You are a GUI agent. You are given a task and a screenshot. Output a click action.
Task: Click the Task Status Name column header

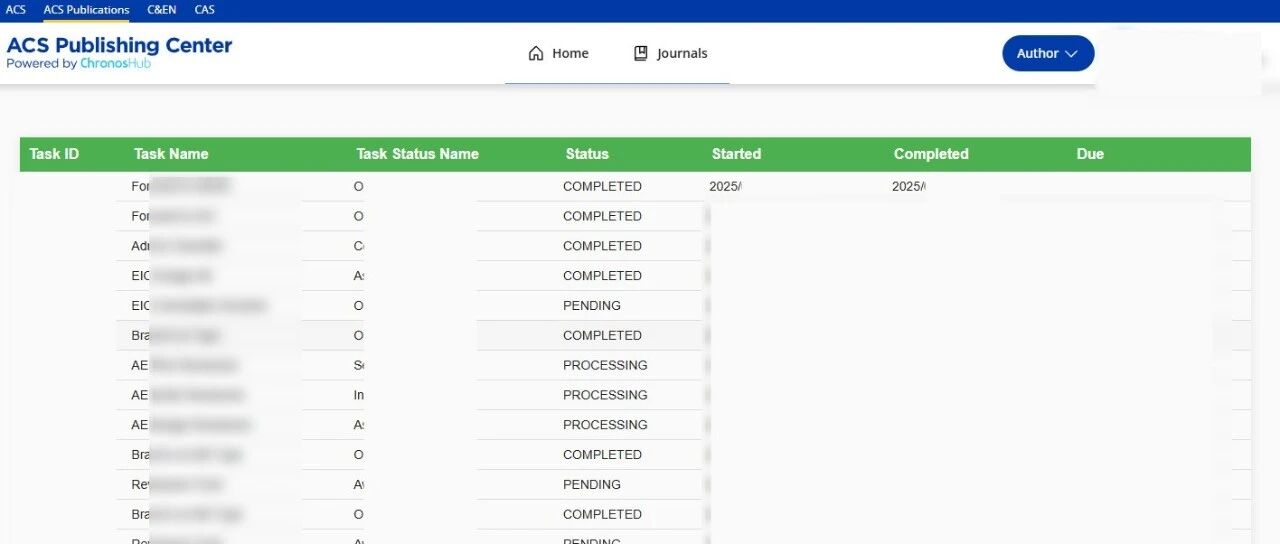click(417, 154)
